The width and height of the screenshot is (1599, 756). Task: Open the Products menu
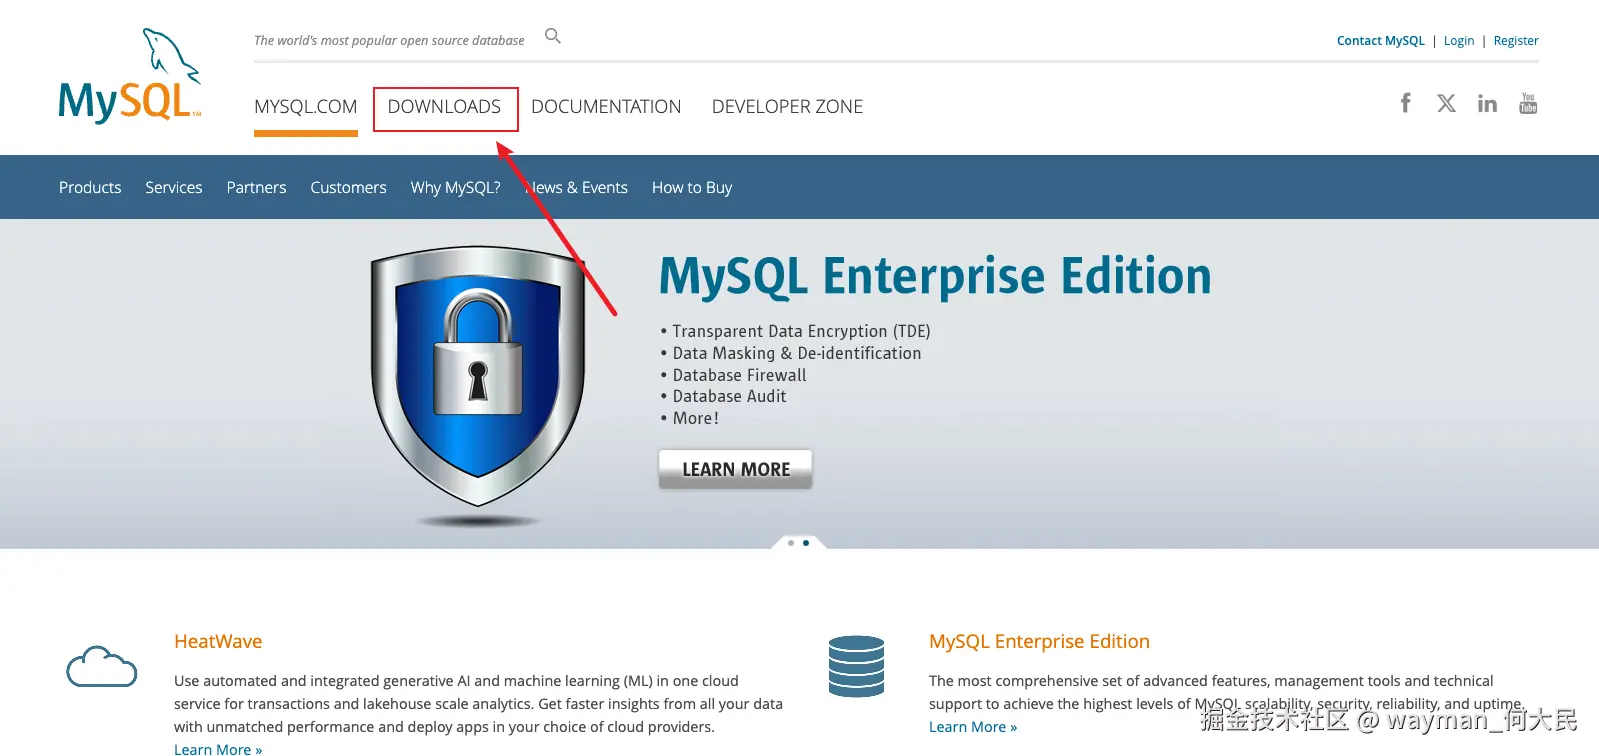[x=90, y=187]
